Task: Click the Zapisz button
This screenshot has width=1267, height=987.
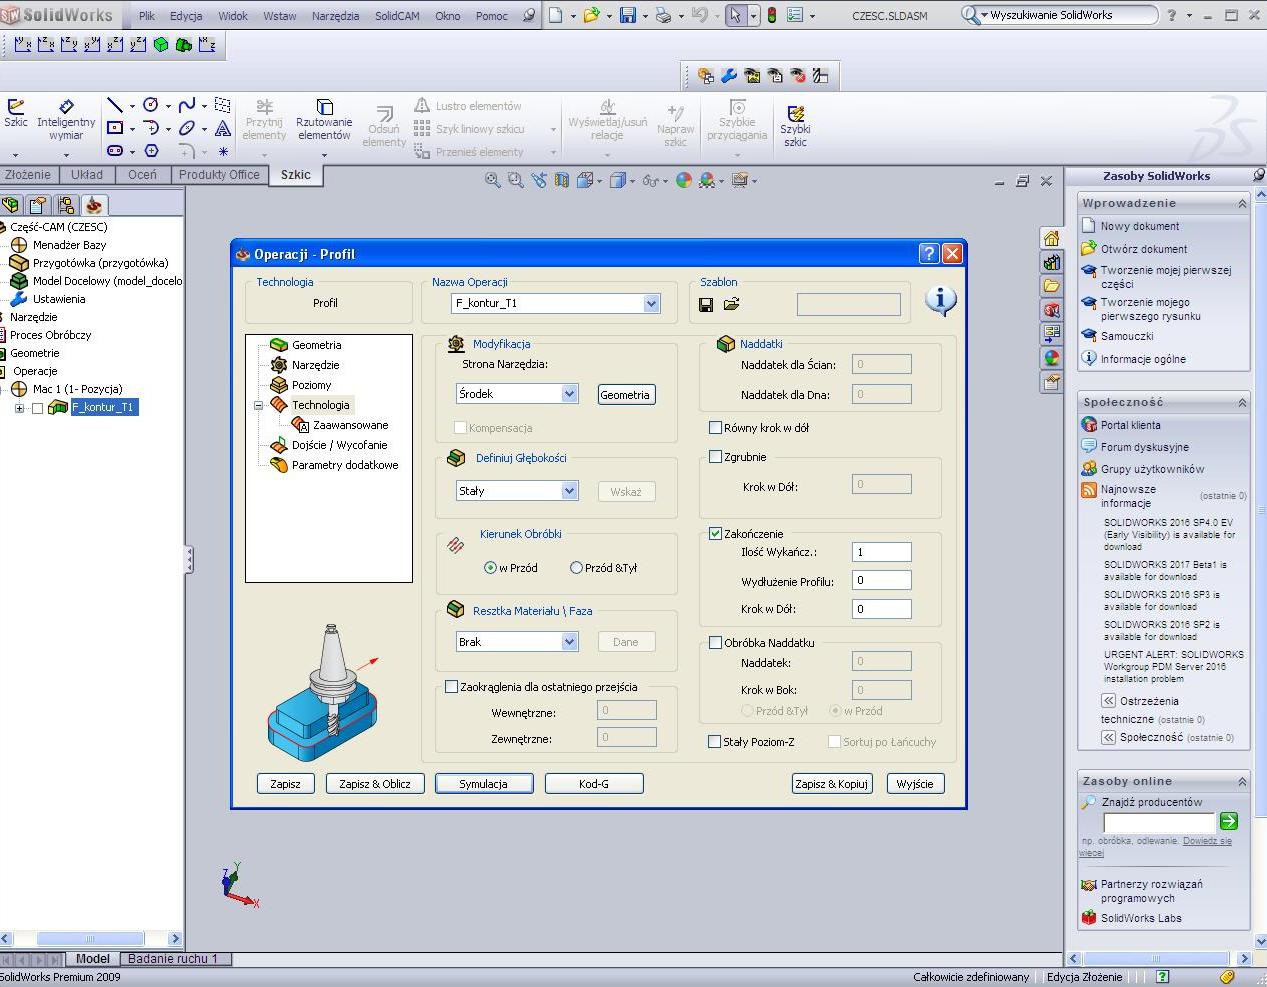Action: (x=285, y=784)
